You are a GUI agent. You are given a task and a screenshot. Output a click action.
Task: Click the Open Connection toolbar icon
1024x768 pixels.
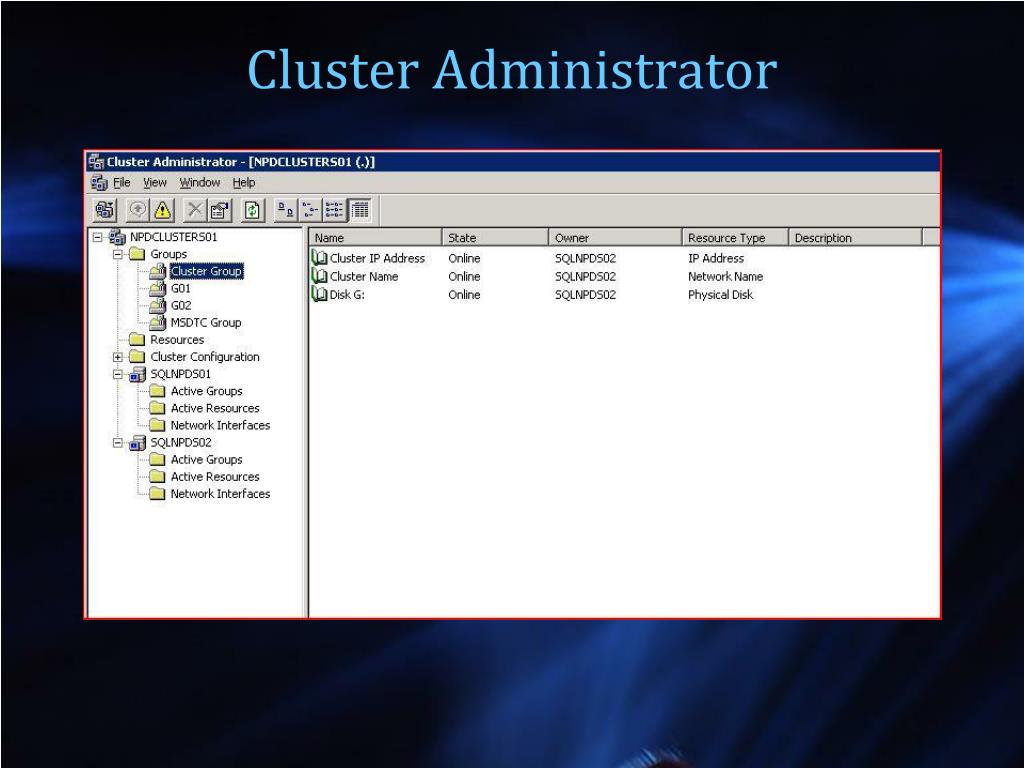104,210
